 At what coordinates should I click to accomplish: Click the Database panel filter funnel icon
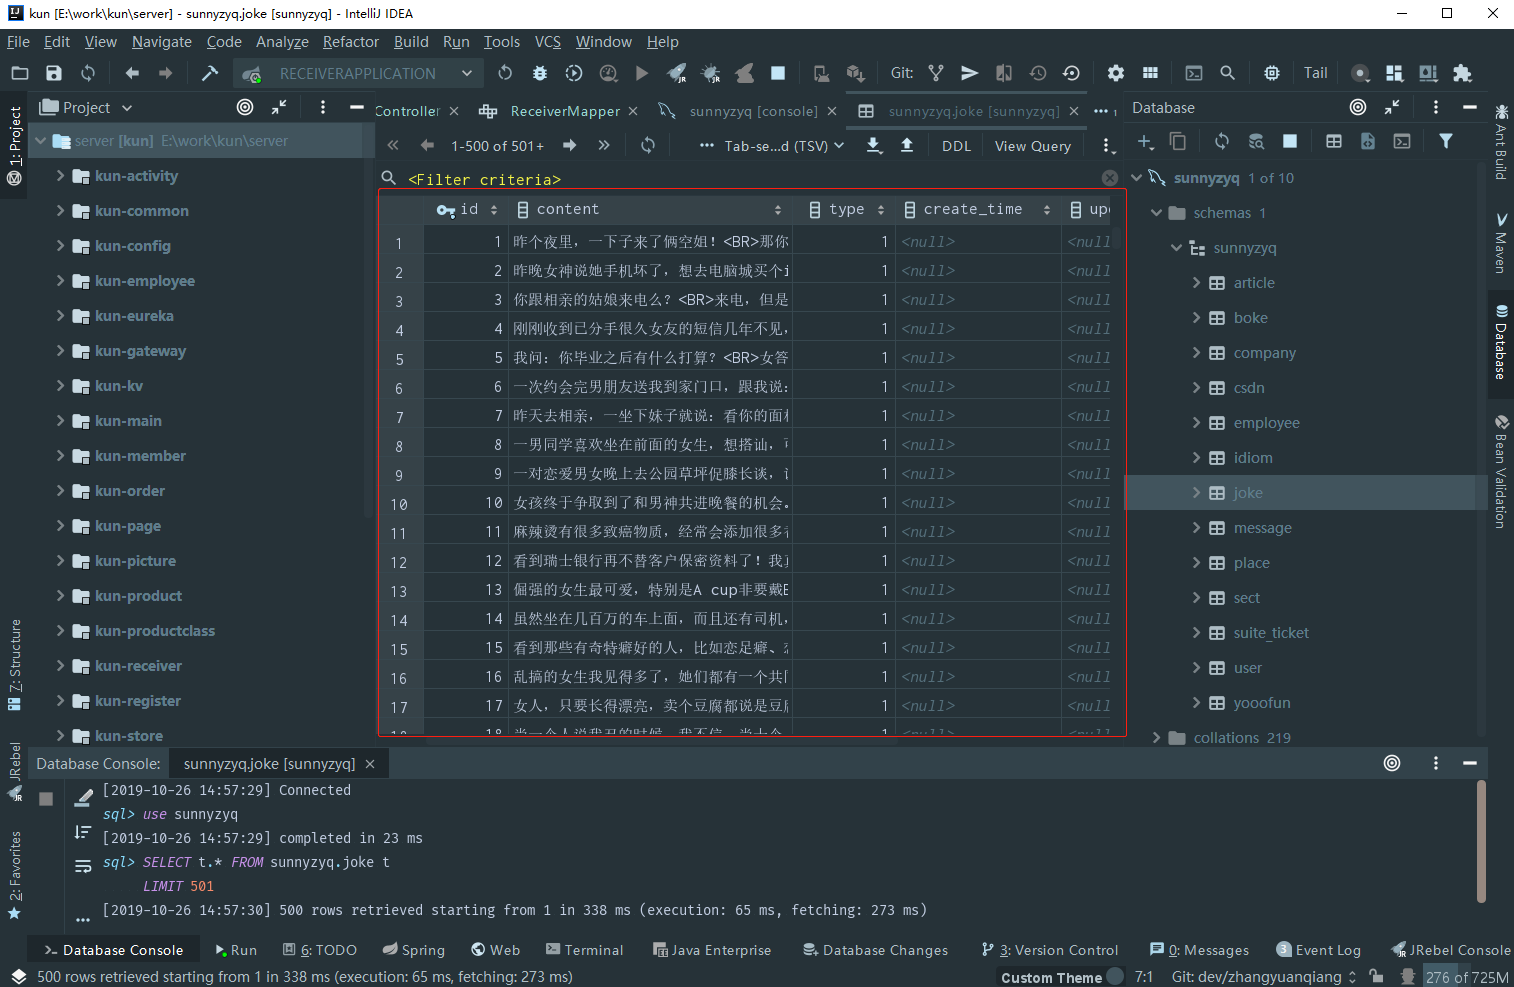(x=1446, y=142)
